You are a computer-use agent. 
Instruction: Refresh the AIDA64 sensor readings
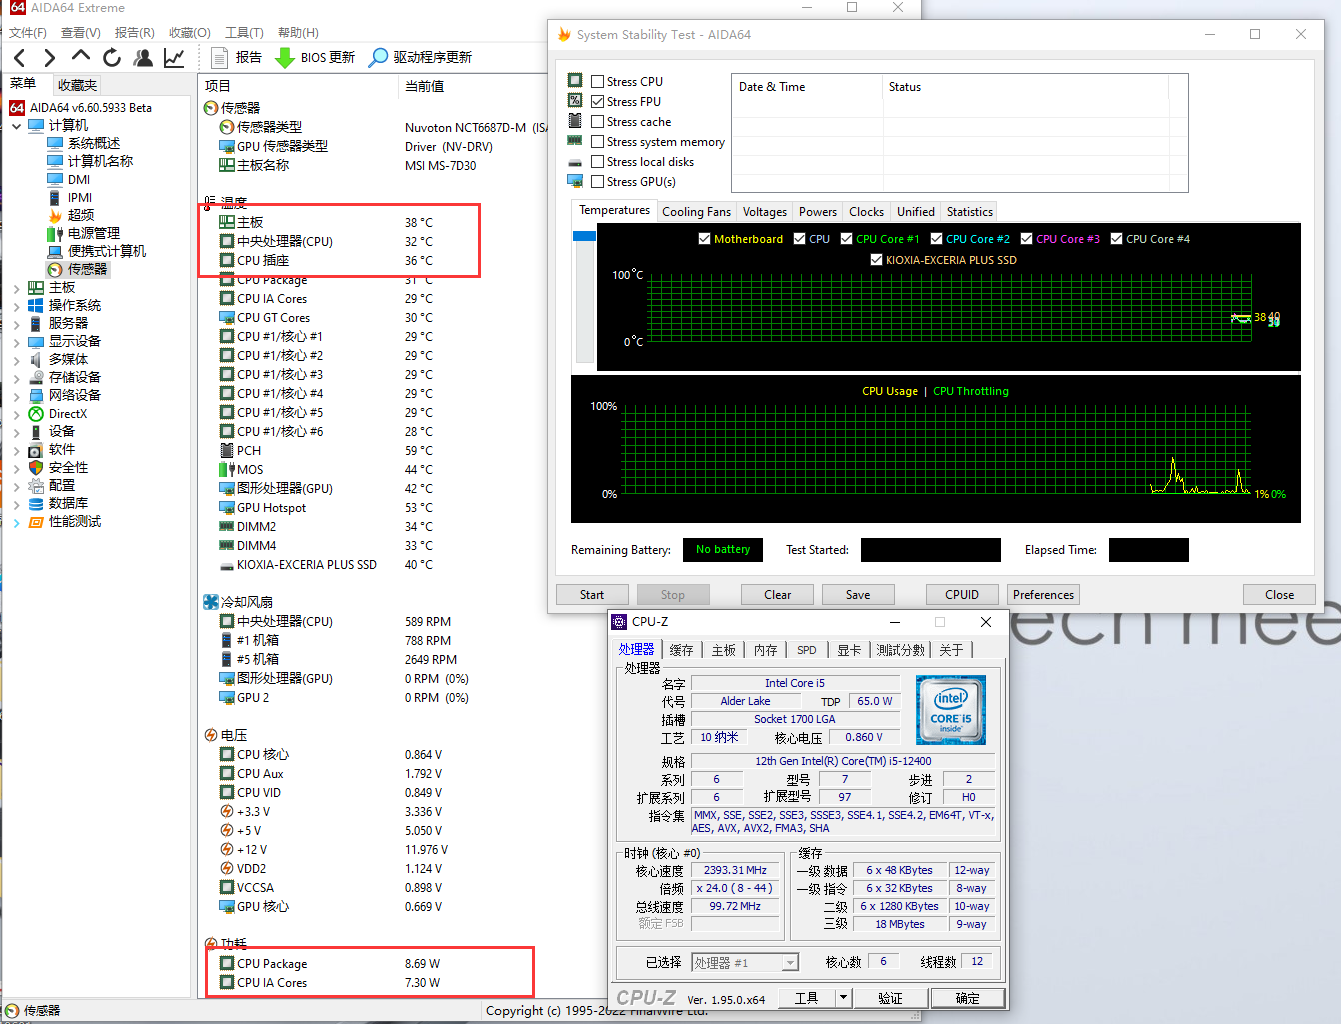click(x=112, y=57)
